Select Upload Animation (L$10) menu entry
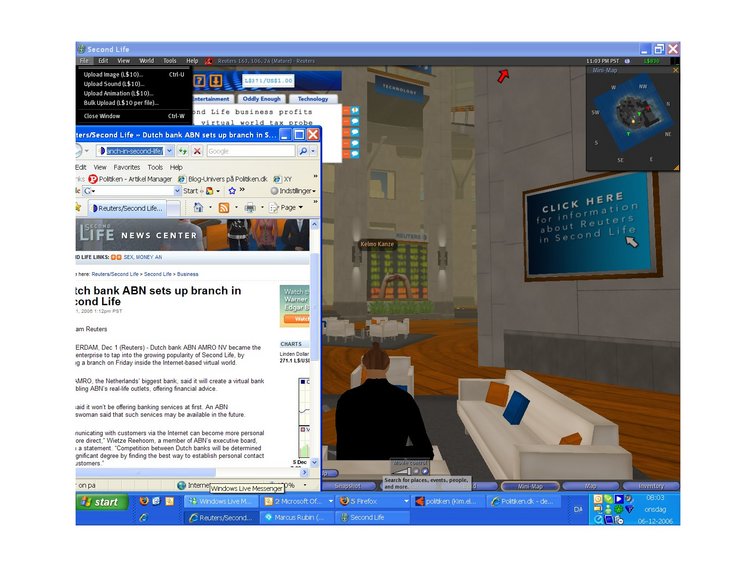Viewport: 756px width, 567px height. pyautogui.click(x=134, y=94)
